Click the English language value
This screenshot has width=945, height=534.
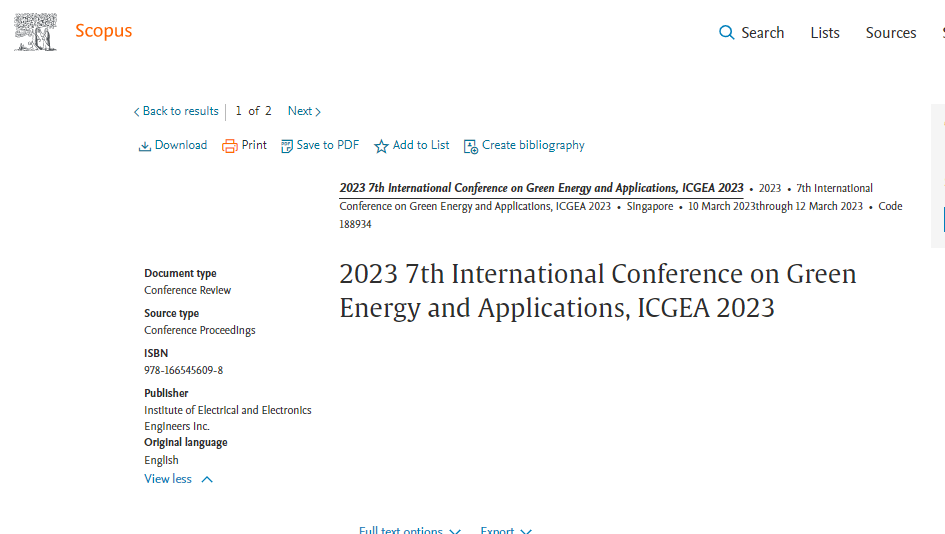pos(161,460)
